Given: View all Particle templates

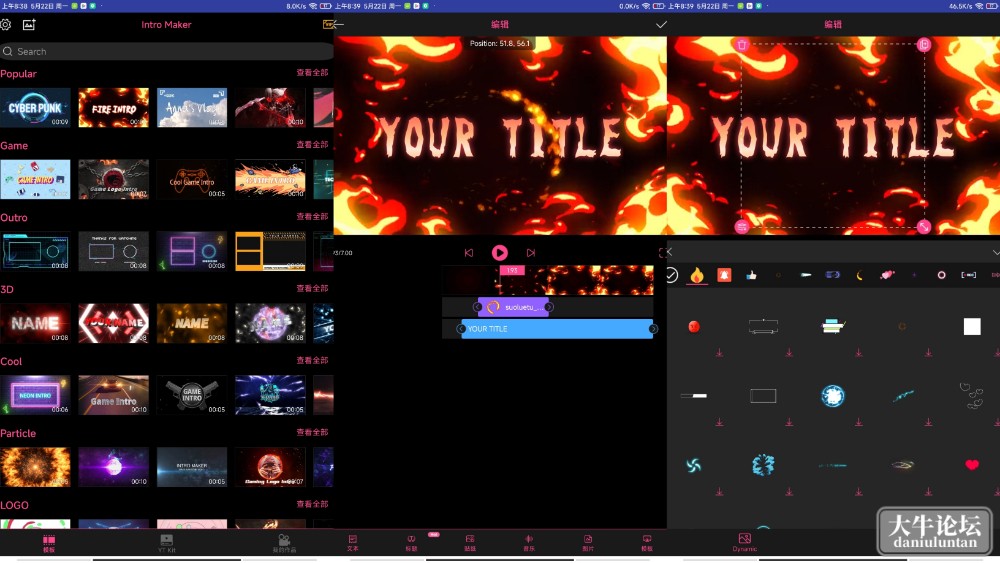Looking at the screenshot, I should 312,432.
